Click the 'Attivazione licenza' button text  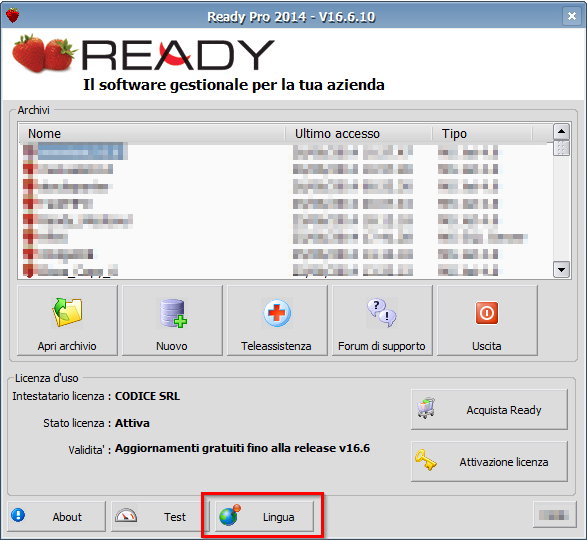504,462
